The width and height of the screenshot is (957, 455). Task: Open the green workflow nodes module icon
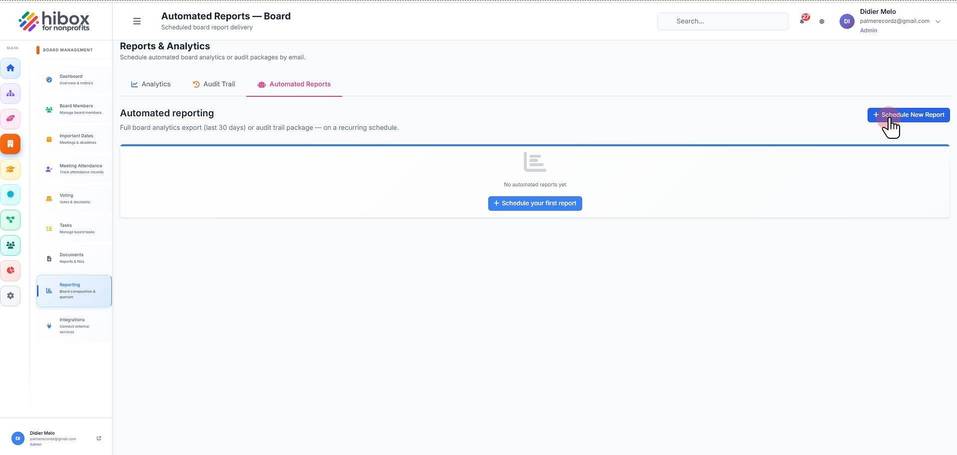[x=10, y=220]
